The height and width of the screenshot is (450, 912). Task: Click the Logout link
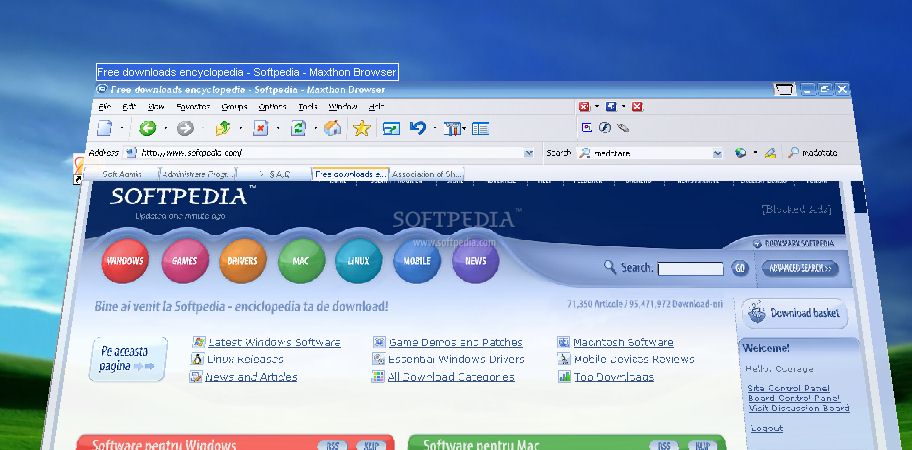coord(767,428)
